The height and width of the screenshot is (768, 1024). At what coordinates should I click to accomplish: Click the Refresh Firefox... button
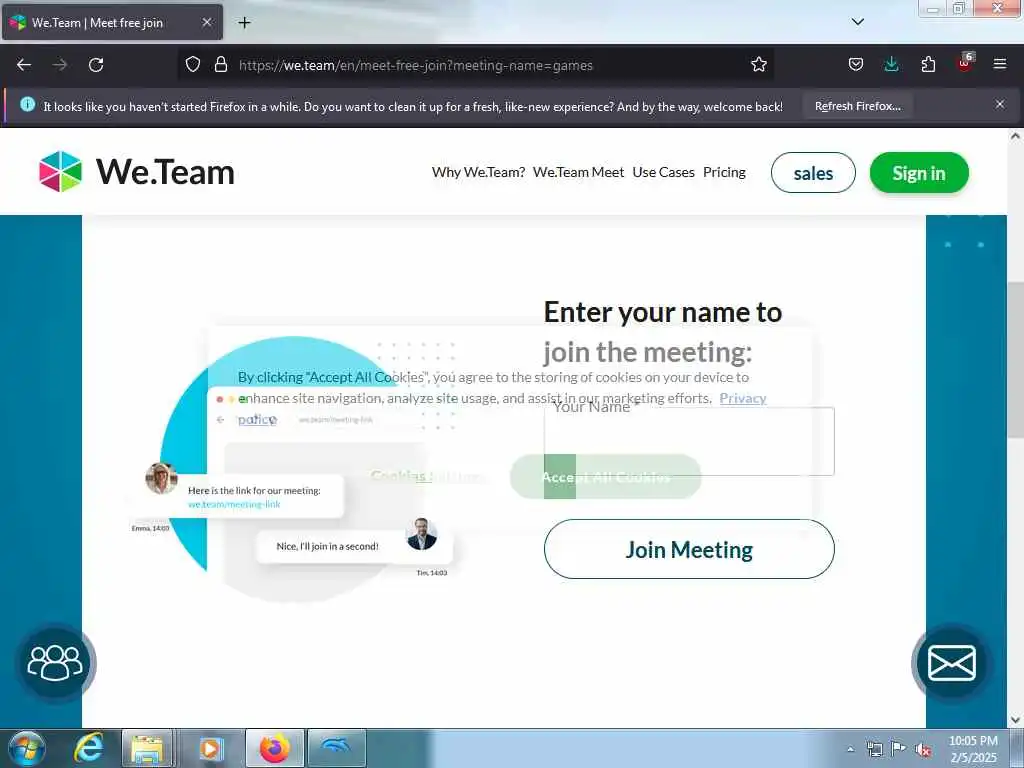857,106
